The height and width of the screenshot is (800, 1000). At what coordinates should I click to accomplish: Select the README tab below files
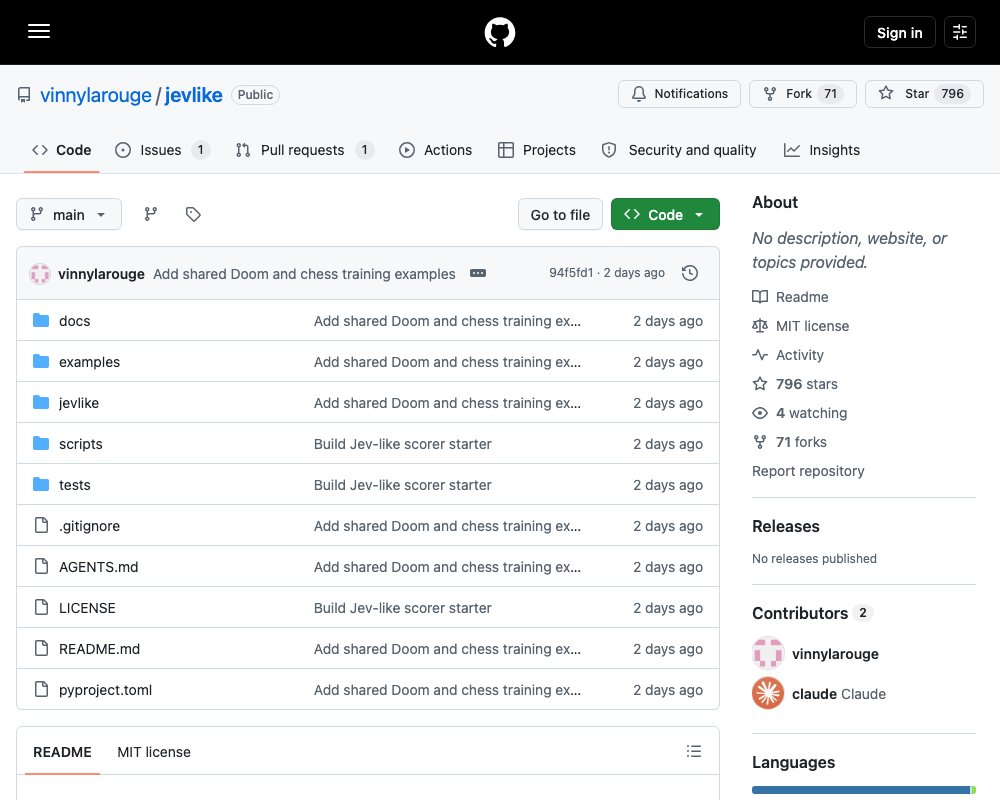click(62, 752)
